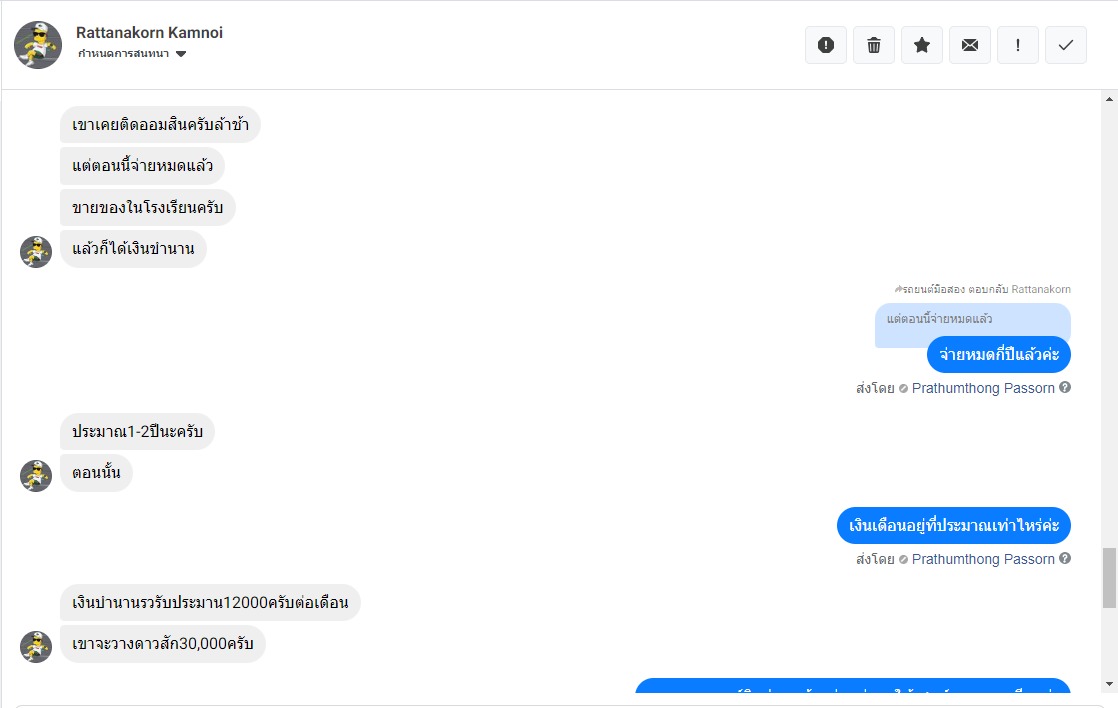Click message bubble mentioning 12000 per month

210,602
